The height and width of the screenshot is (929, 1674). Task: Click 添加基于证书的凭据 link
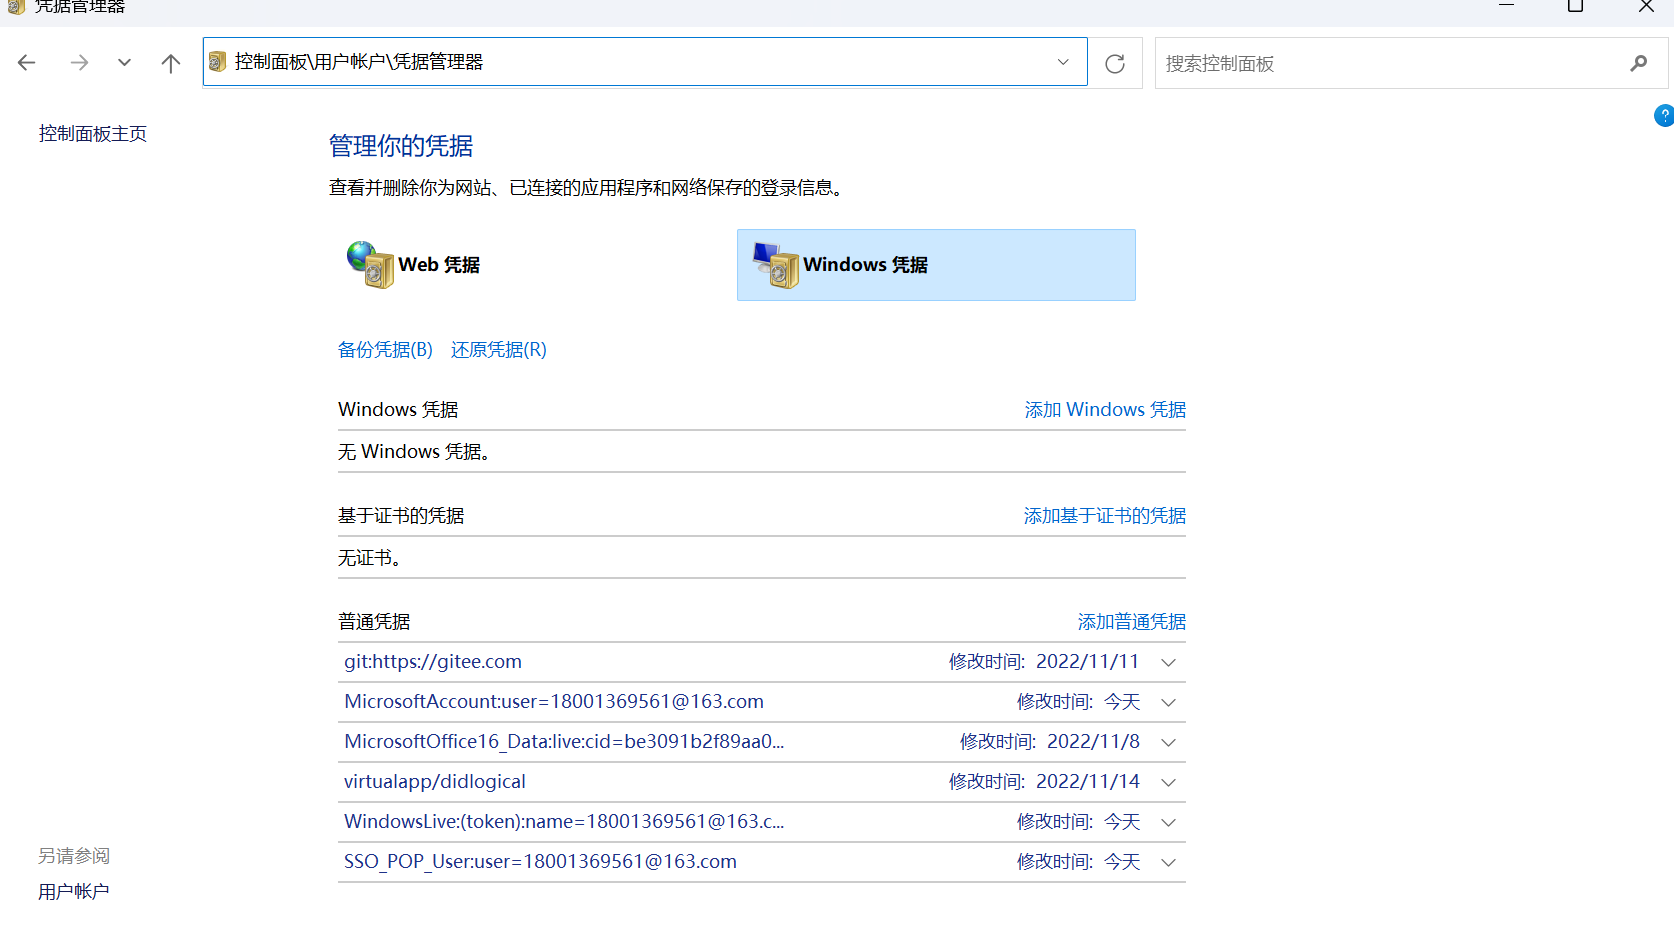click(x=1105, y=516)
